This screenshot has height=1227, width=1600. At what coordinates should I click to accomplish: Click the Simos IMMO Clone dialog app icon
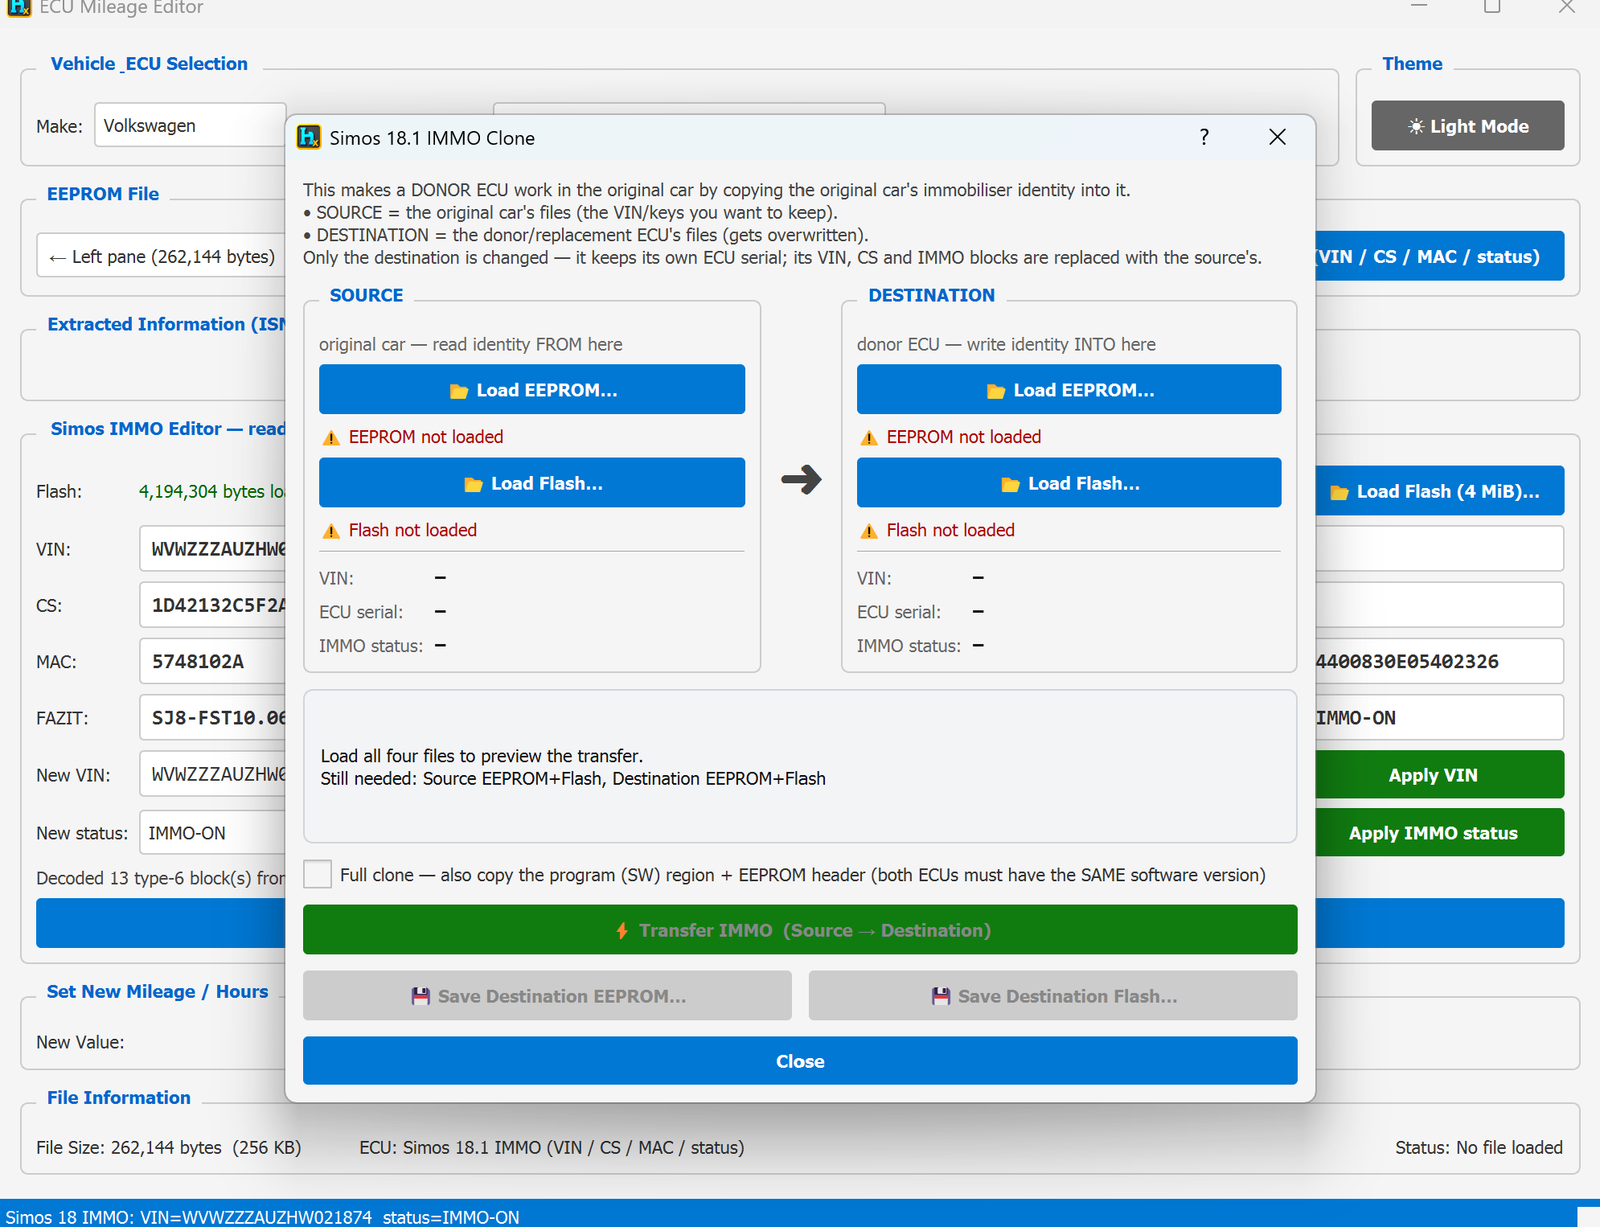(309, 137)
